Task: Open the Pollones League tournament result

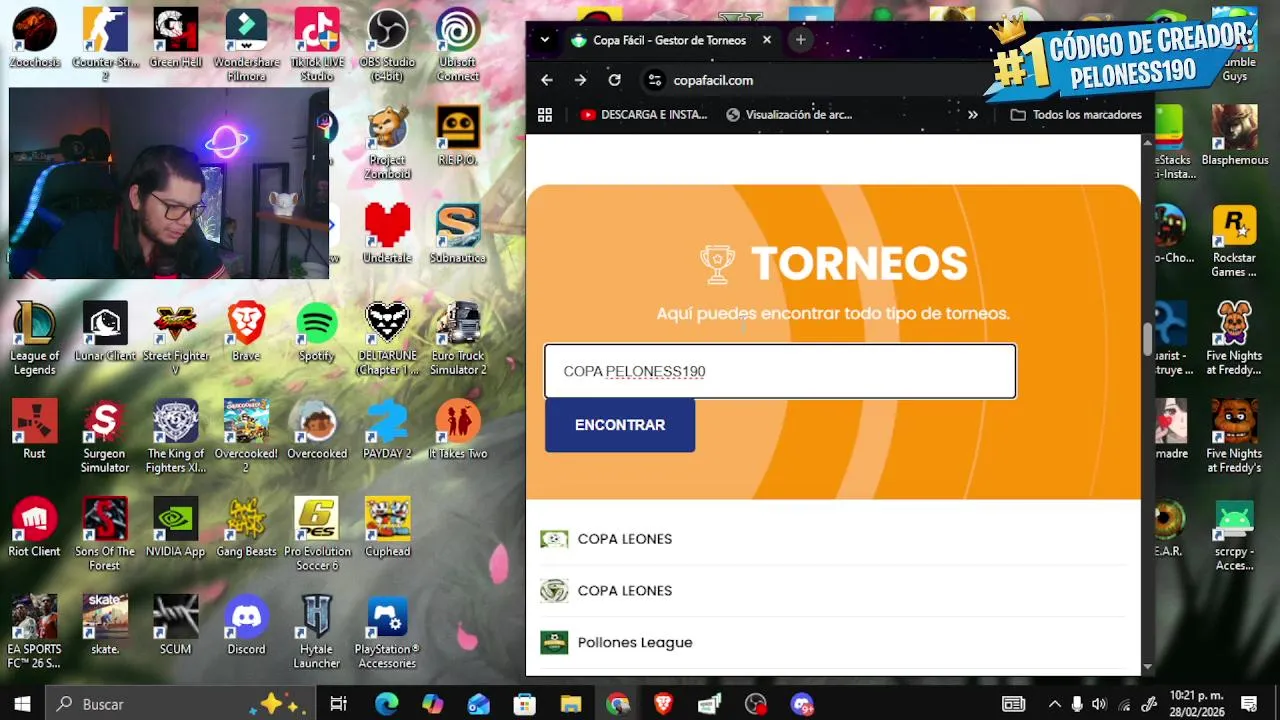Action: click(832, 642)
